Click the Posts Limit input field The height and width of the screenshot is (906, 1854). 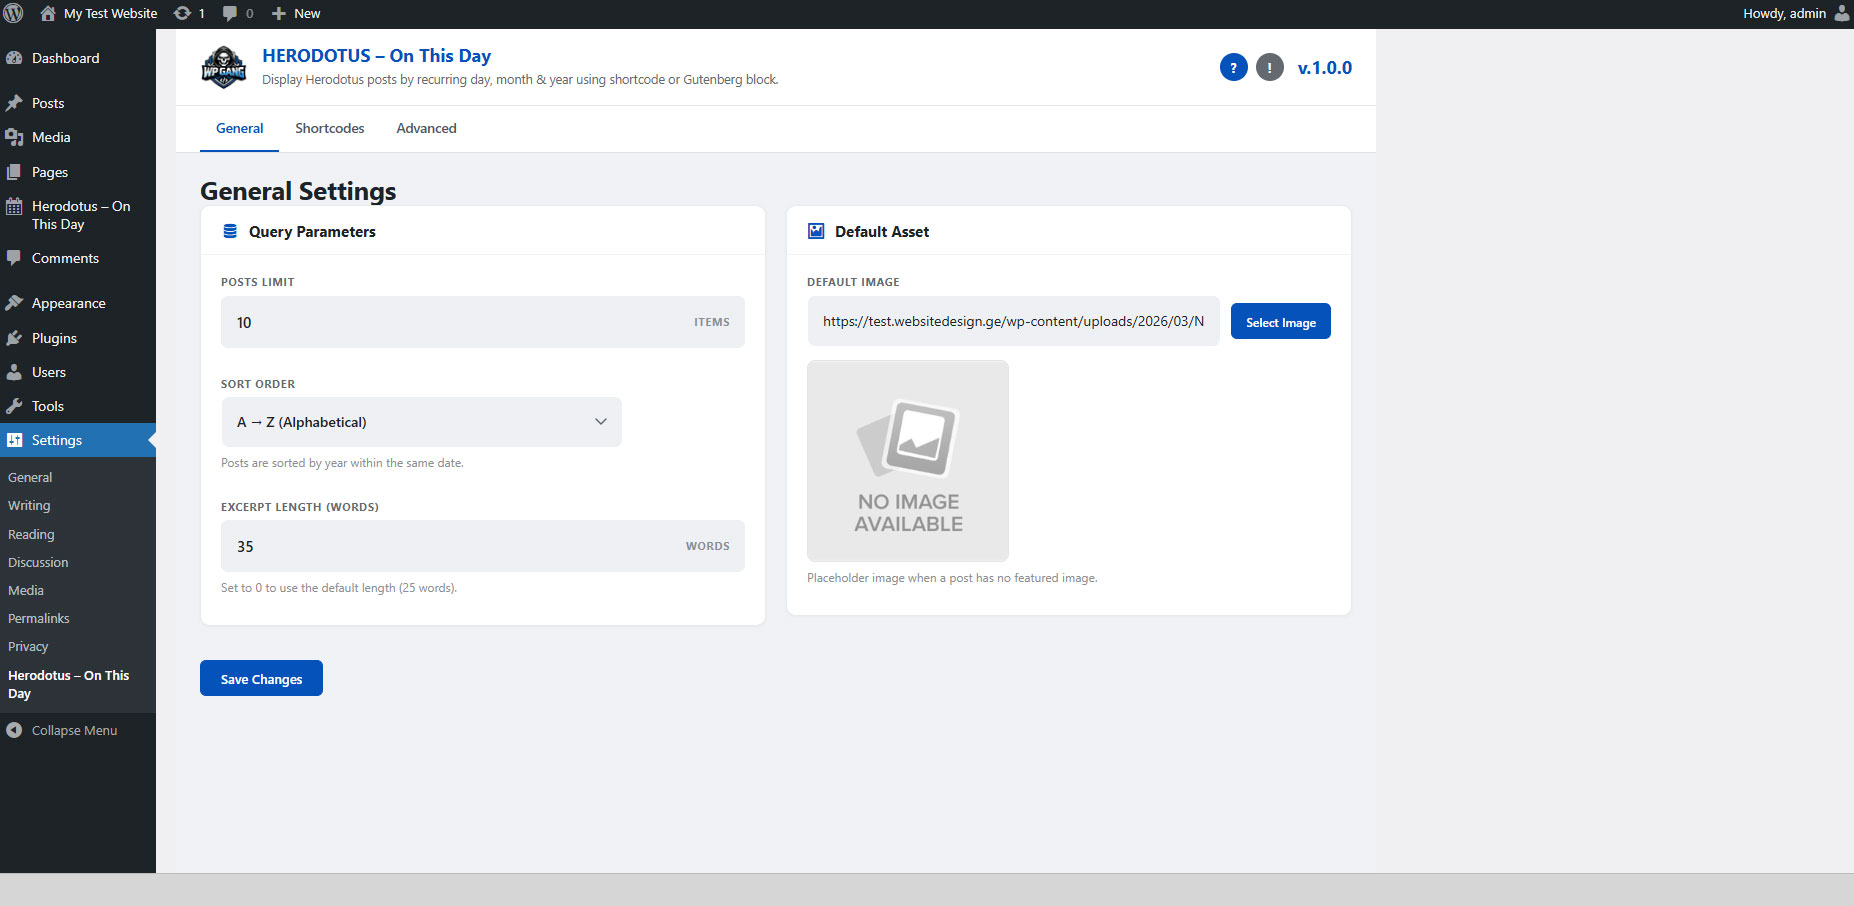tap(482, 322)
